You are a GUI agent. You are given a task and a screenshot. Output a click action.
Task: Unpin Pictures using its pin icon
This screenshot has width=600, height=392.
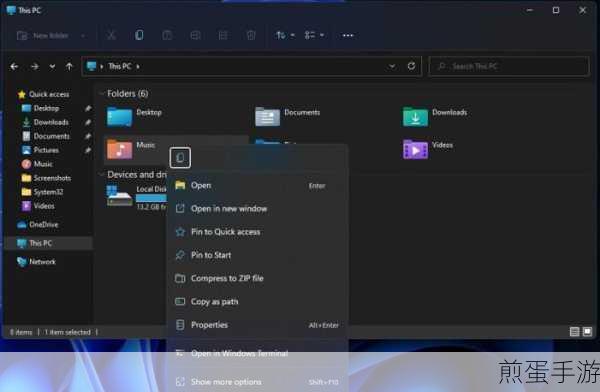pyautogui.click(x=88, y=150)
